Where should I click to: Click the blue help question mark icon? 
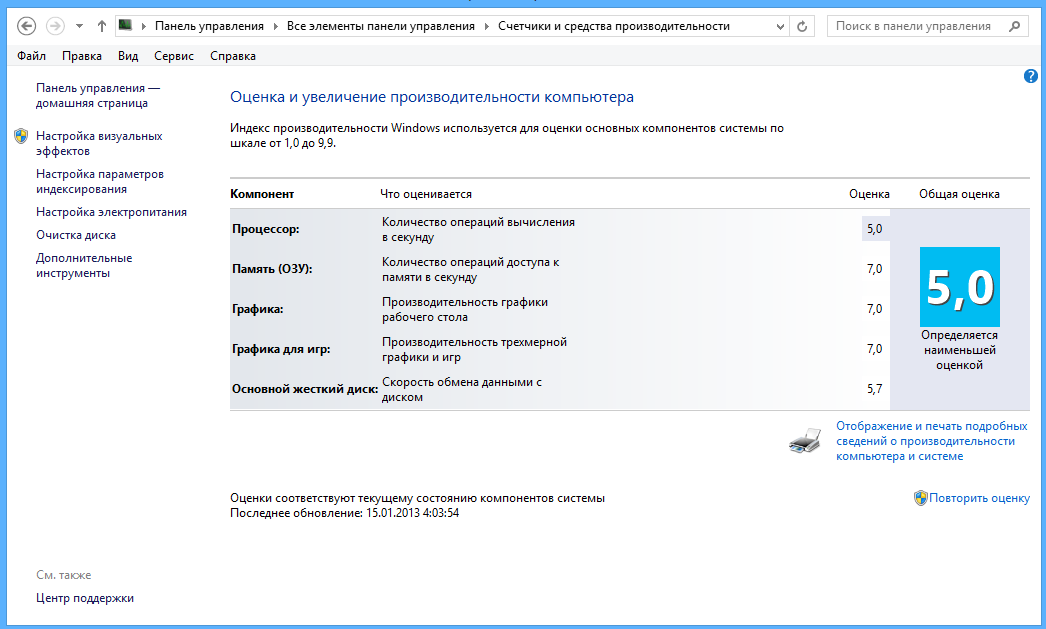click(x=1031, y=76)
